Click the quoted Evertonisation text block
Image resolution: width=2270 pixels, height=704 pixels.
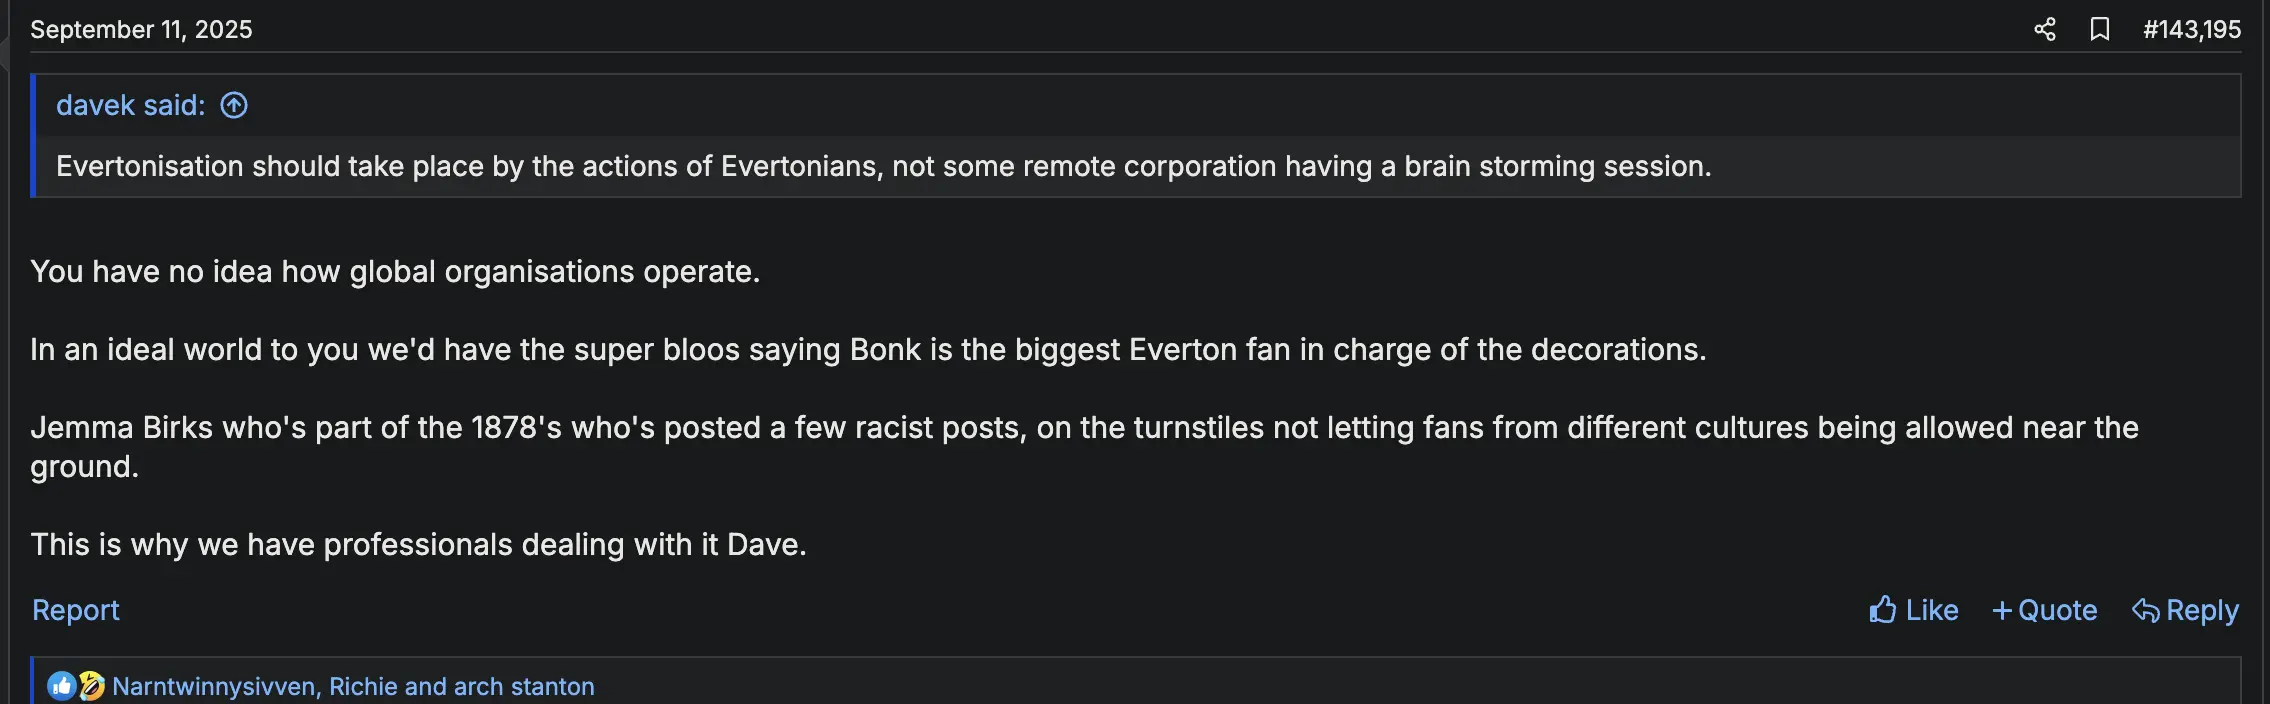click(883, 166)
